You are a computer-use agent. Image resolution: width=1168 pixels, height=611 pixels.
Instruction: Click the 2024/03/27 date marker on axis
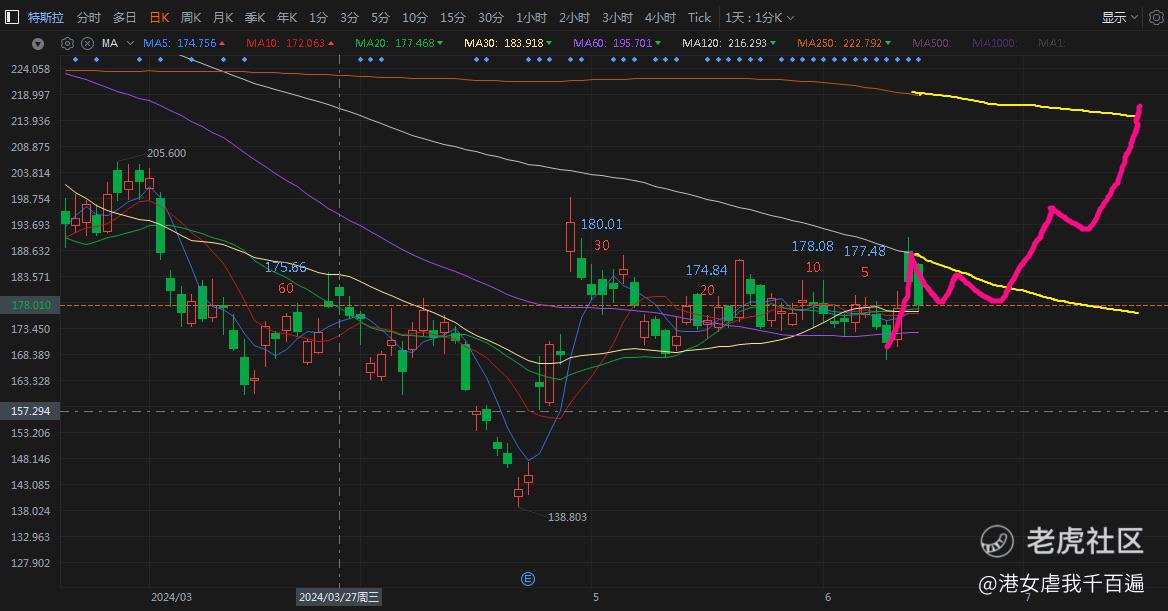click(339, 597)
